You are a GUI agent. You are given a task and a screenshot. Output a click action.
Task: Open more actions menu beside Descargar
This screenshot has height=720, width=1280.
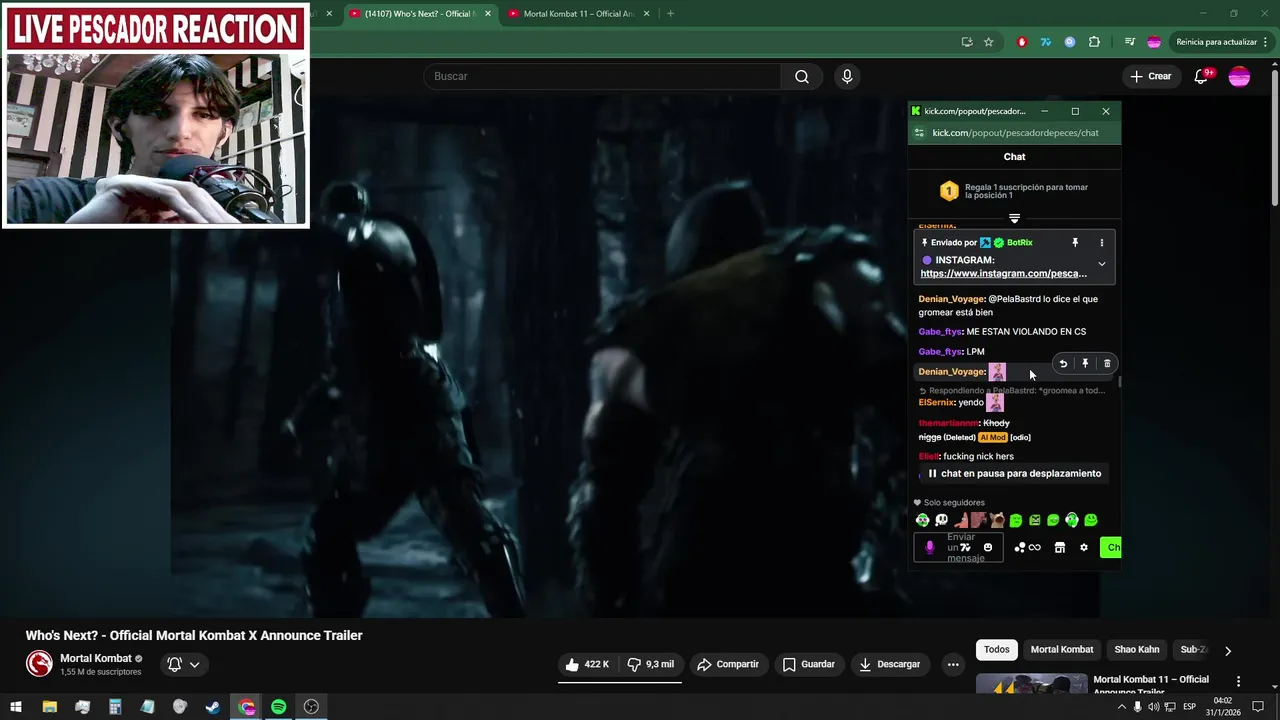pos(953,664)
